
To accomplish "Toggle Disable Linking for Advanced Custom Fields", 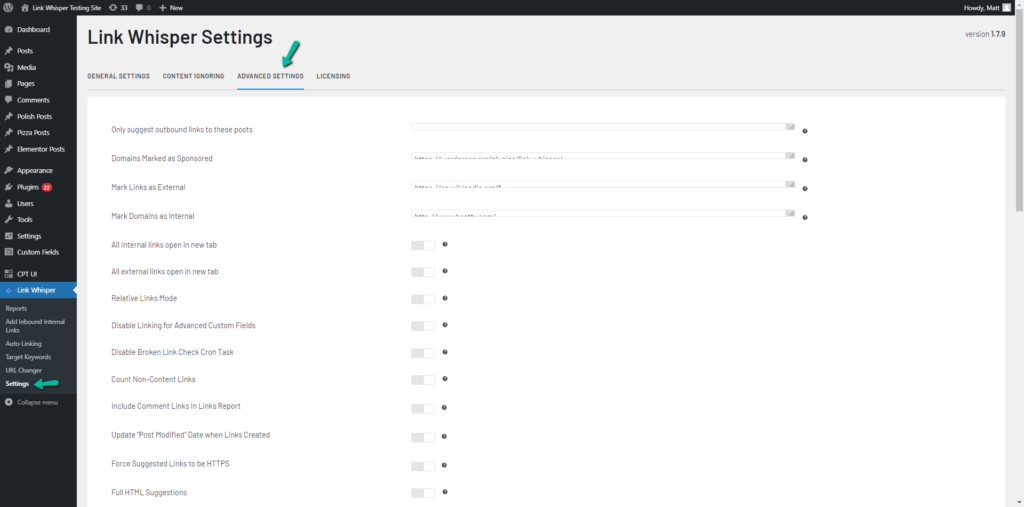I will pyautogui.click(x=423, y=325).
